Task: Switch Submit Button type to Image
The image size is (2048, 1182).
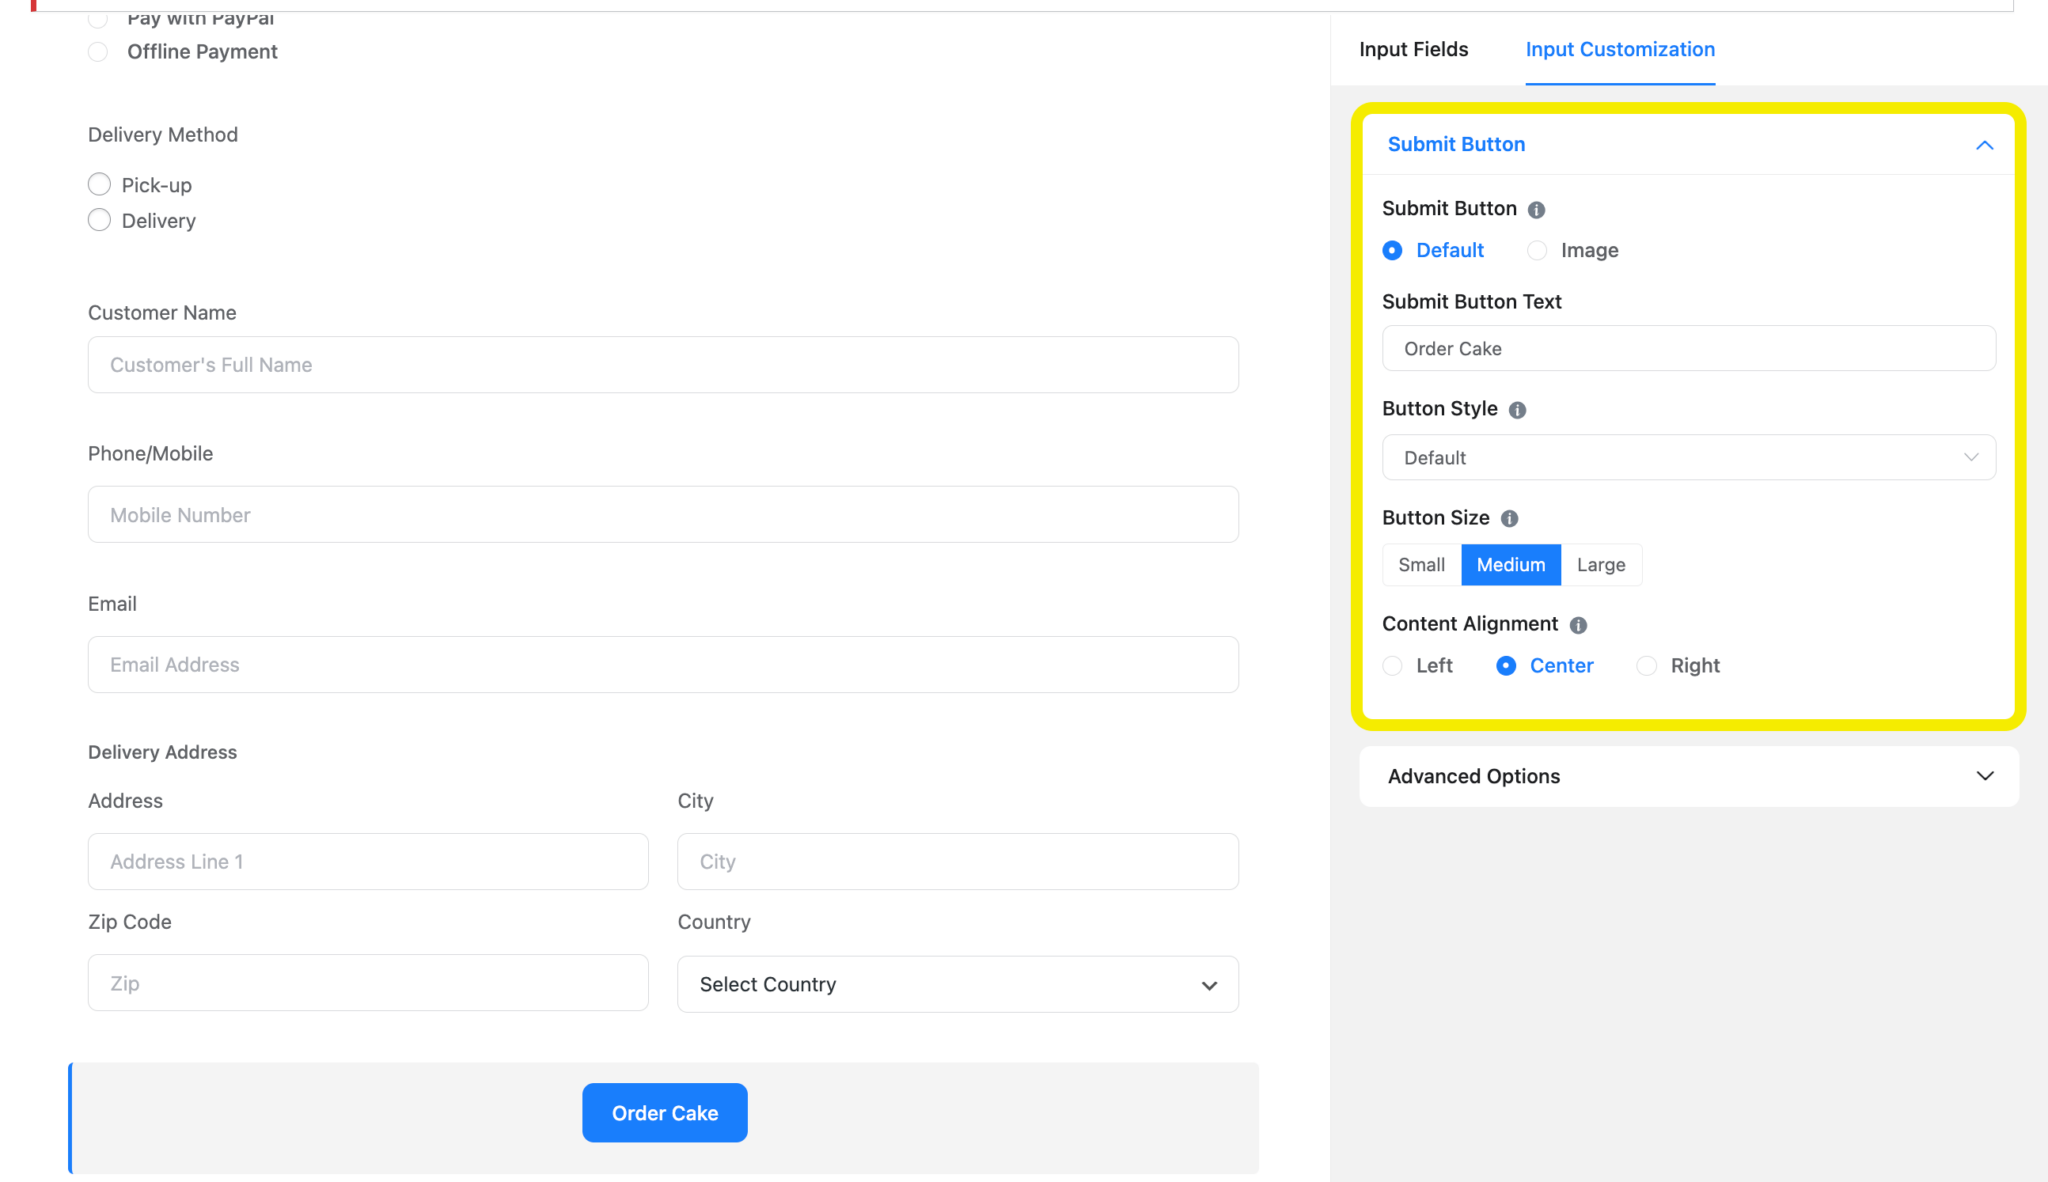Action: pos(1537,250)
